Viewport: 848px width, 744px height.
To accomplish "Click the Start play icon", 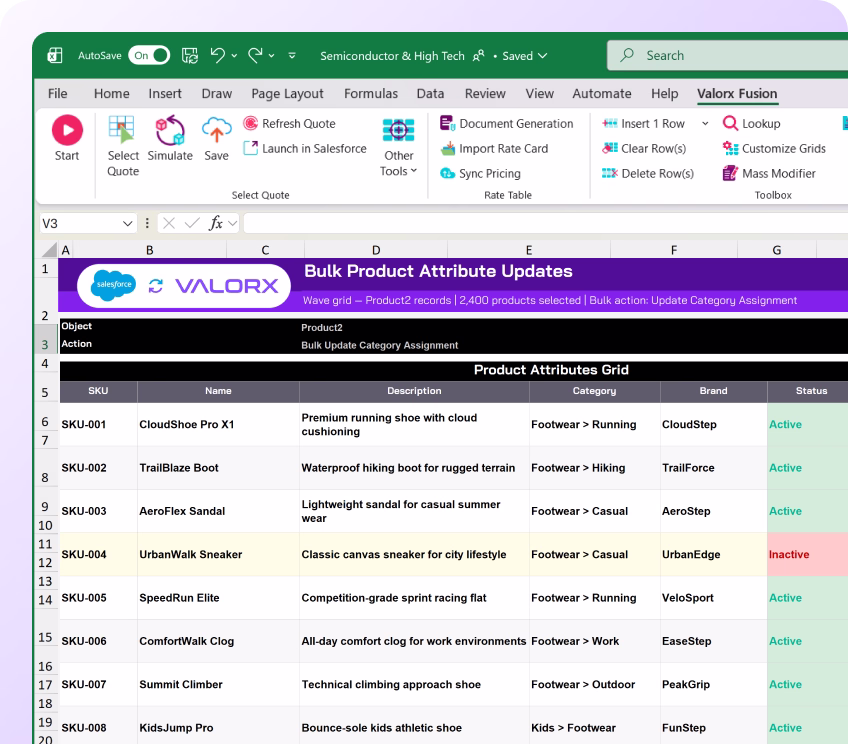I will tap(67, 130).
